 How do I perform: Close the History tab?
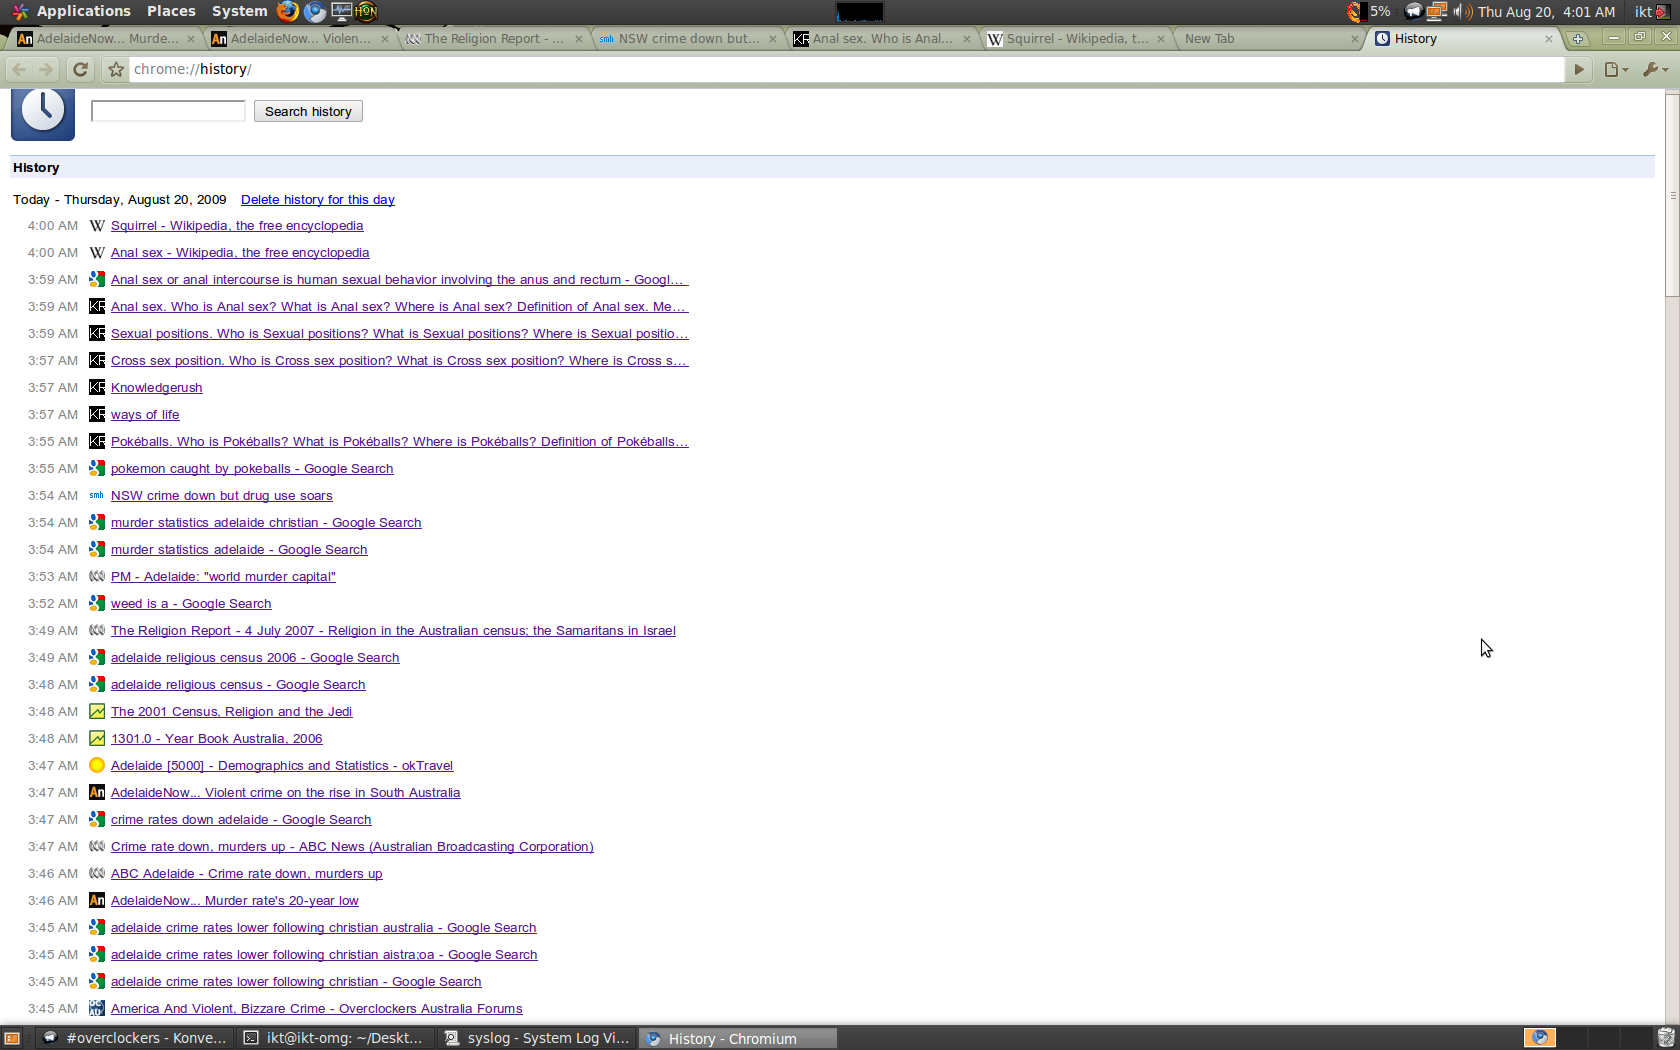[1549, 39]
